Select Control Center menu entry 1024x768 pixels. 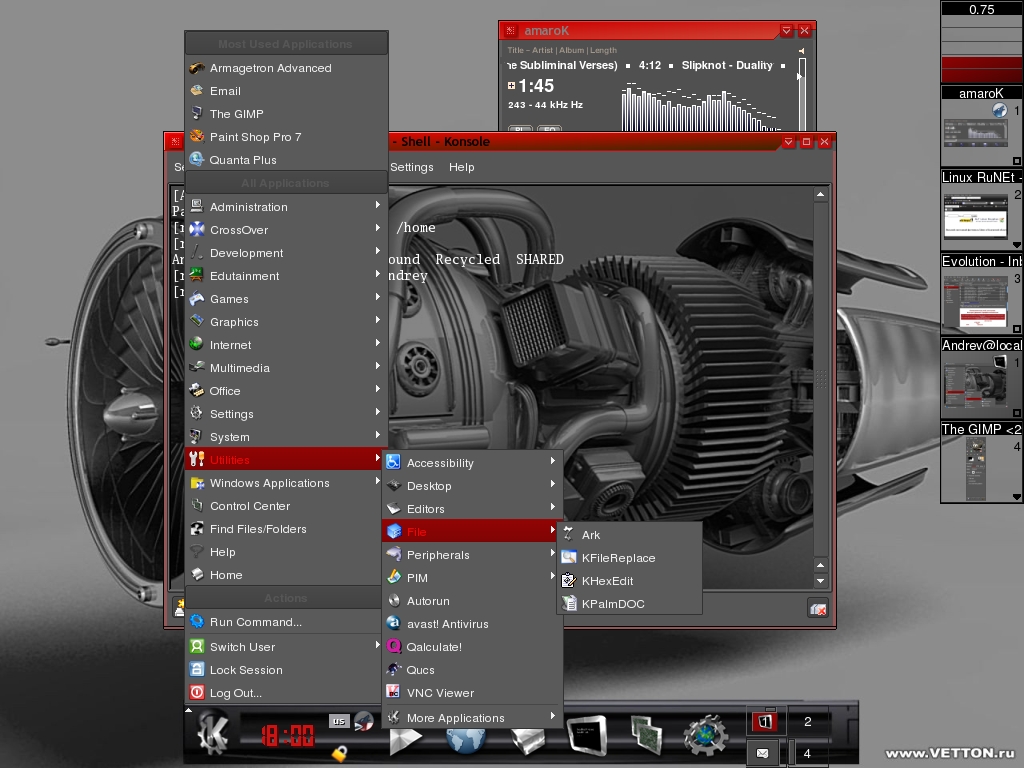point(250,506)
